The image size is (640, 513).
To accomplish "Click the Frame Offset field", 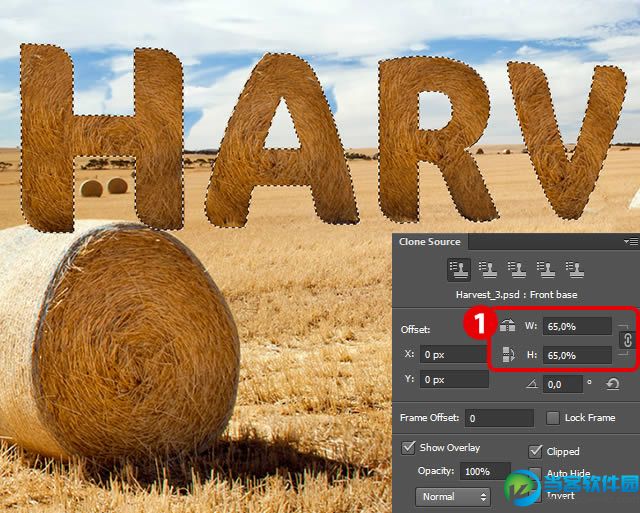I will [x=499, y=418].
